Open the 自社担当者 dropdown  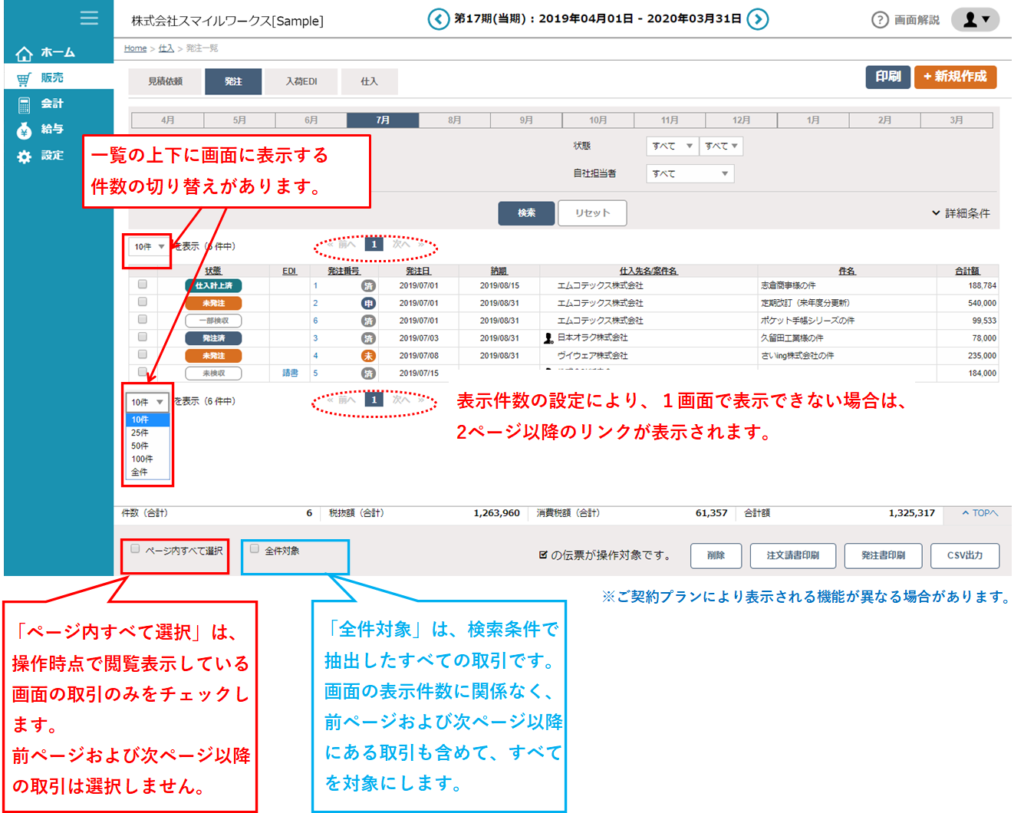point(689,174)
